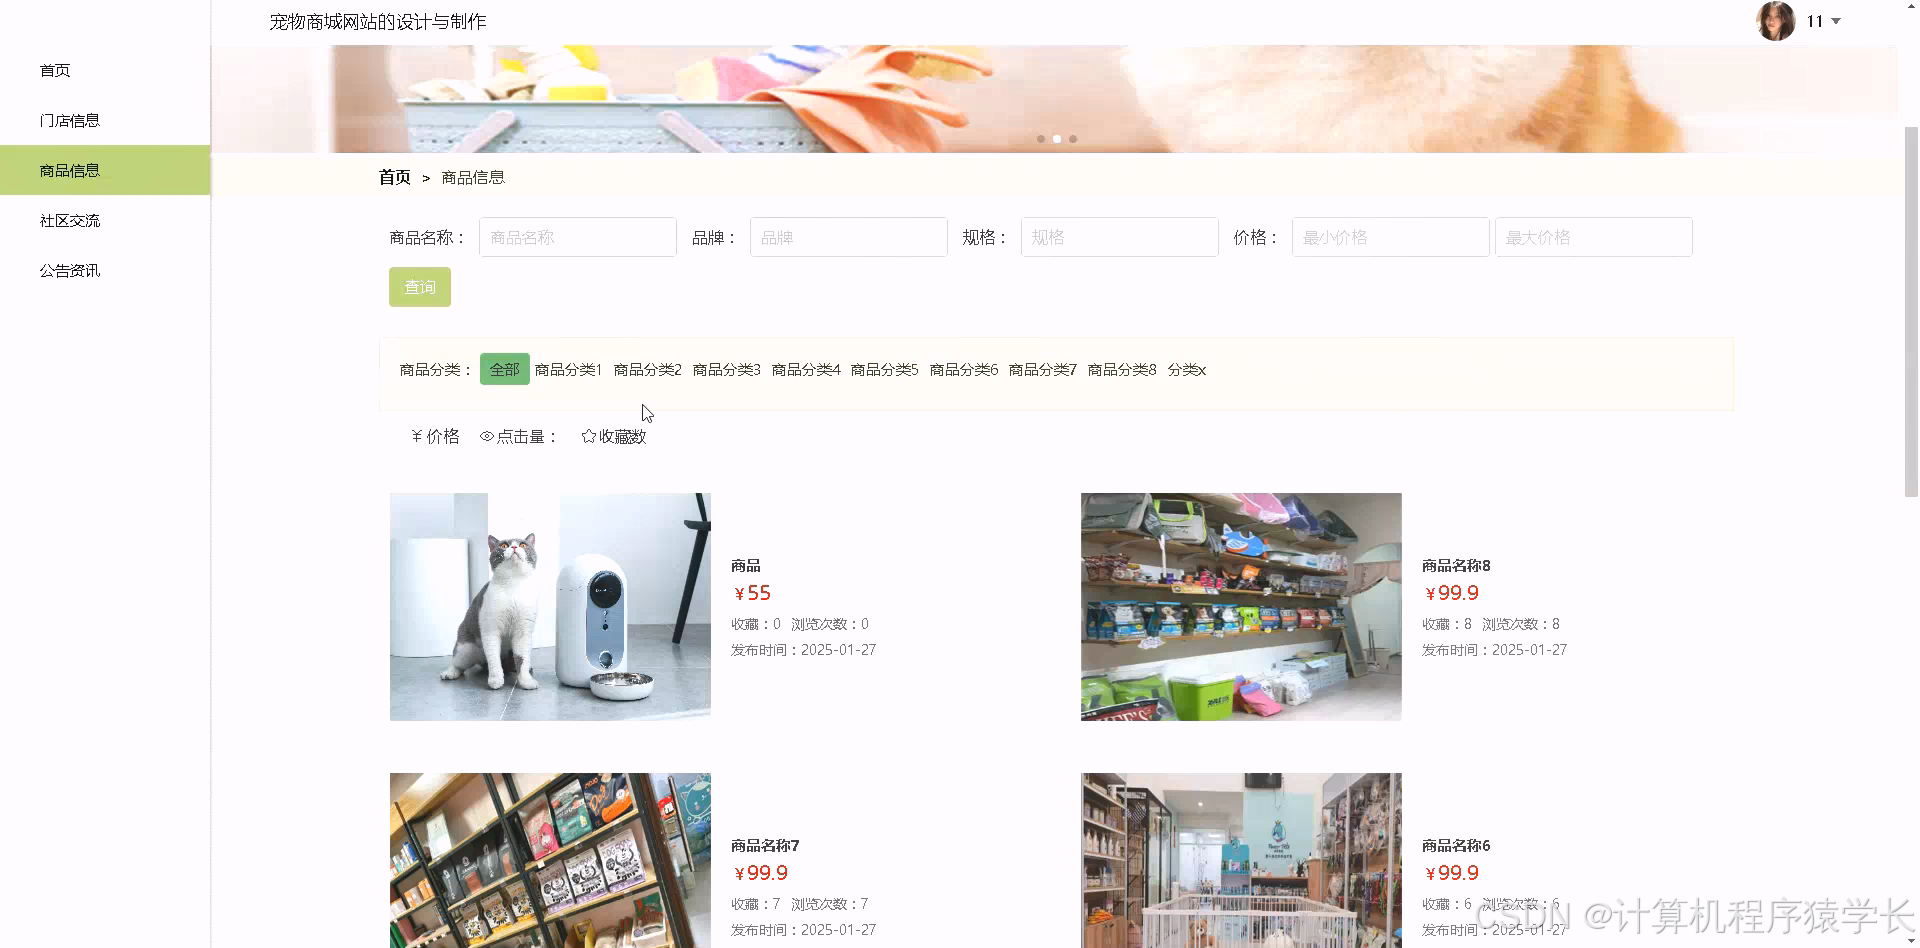Open the 商品名称8 product image

pos(1241,606)
